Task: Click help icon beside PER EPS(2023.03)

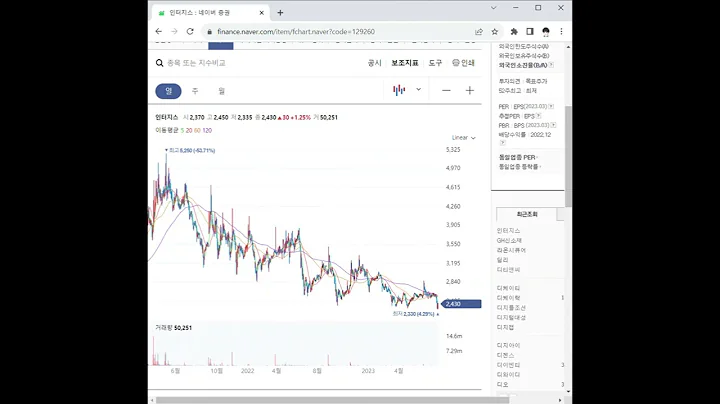Action: click(551, 107)
